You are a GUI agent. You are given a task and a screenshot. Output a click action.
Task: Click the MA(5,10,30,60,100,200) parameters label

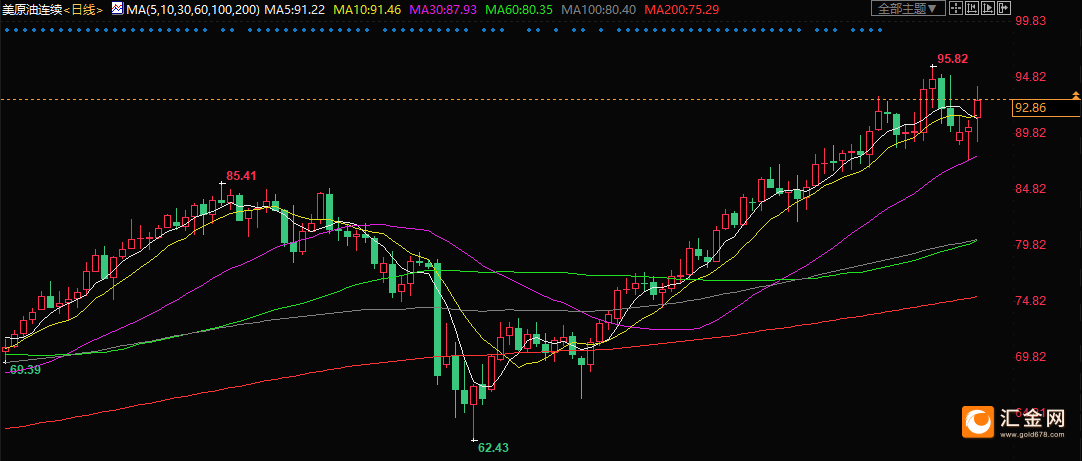pyautogui.click(x=193, y=10)
